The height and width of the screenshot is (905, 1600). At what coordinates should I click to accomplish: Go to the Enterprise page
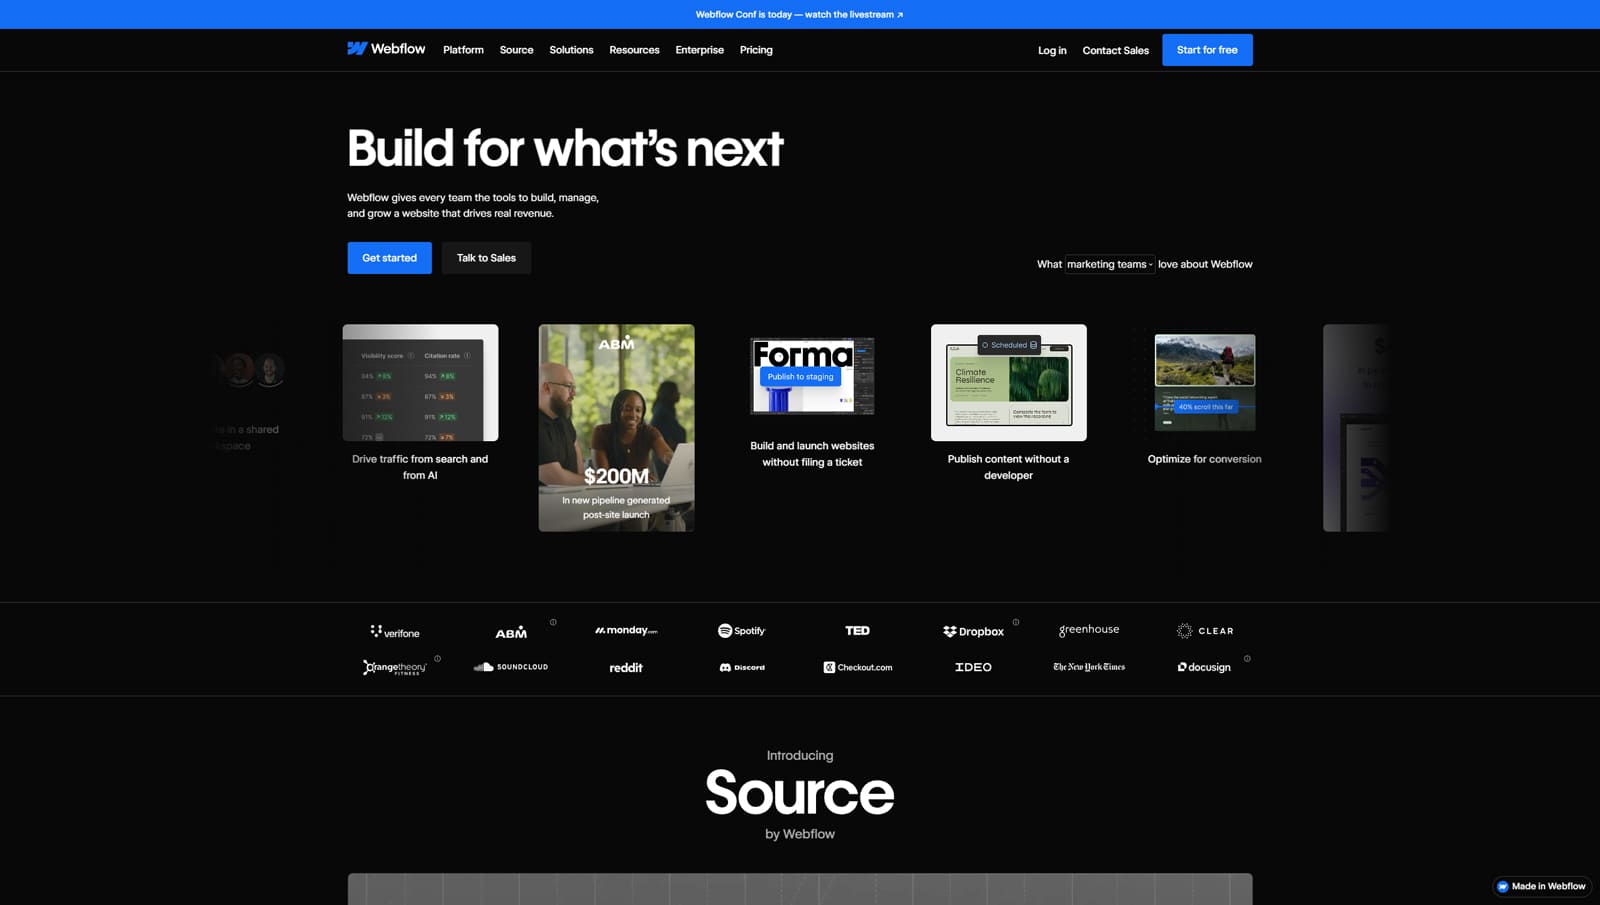[699, 50]
